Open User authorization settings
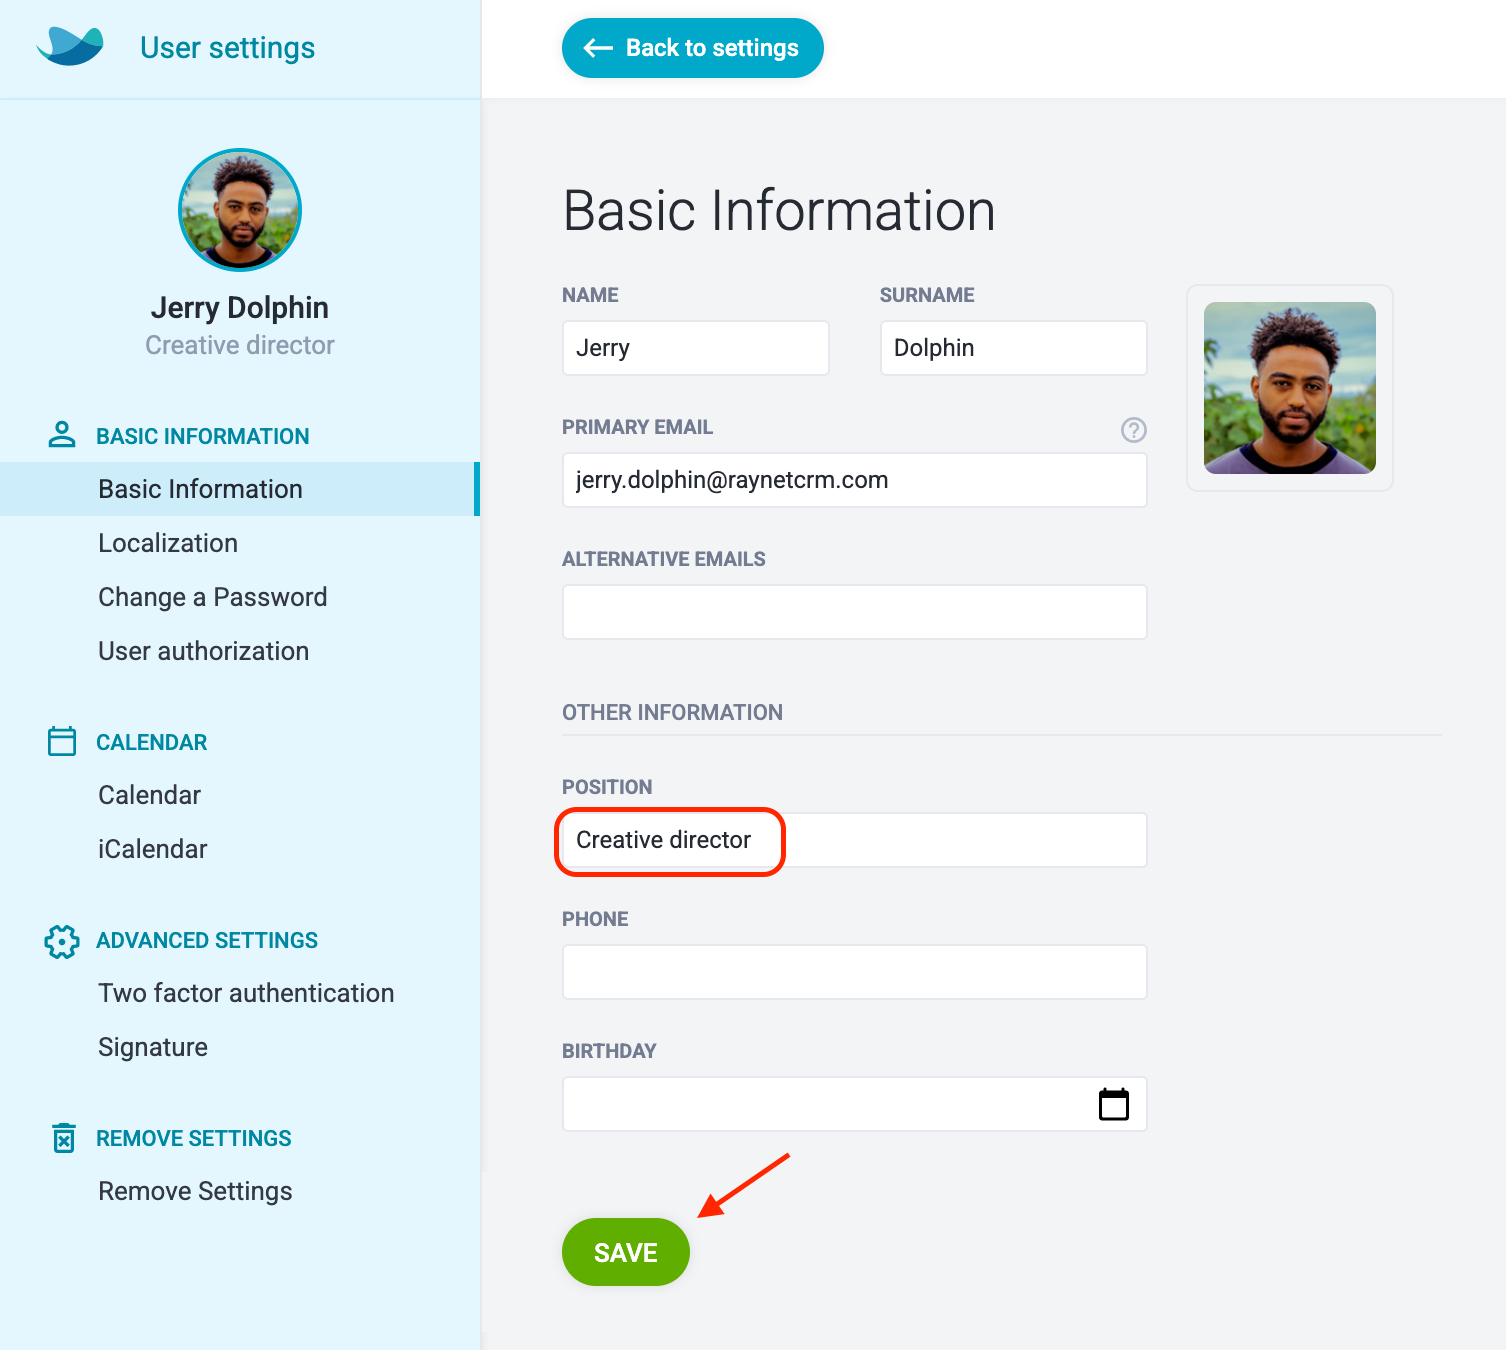The image size is (1506, 1350). pos(204,651)
